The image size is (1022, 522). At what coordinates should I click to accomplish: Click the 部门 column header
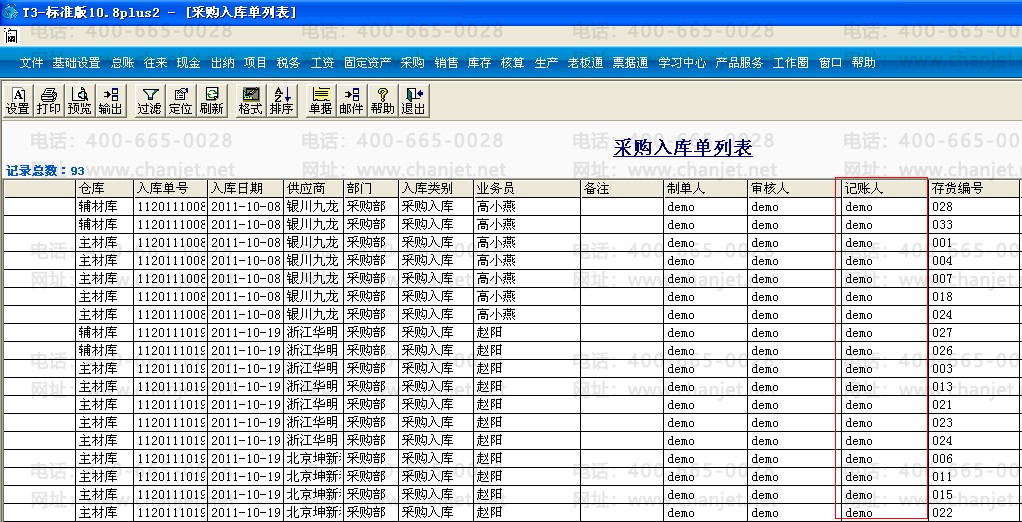point(371,188)
